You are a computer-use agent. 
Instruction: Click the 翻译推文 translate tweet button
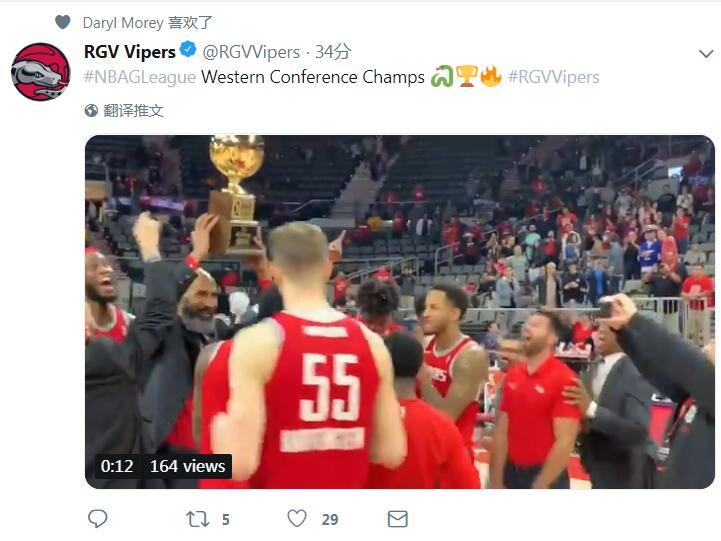(133, 110)
